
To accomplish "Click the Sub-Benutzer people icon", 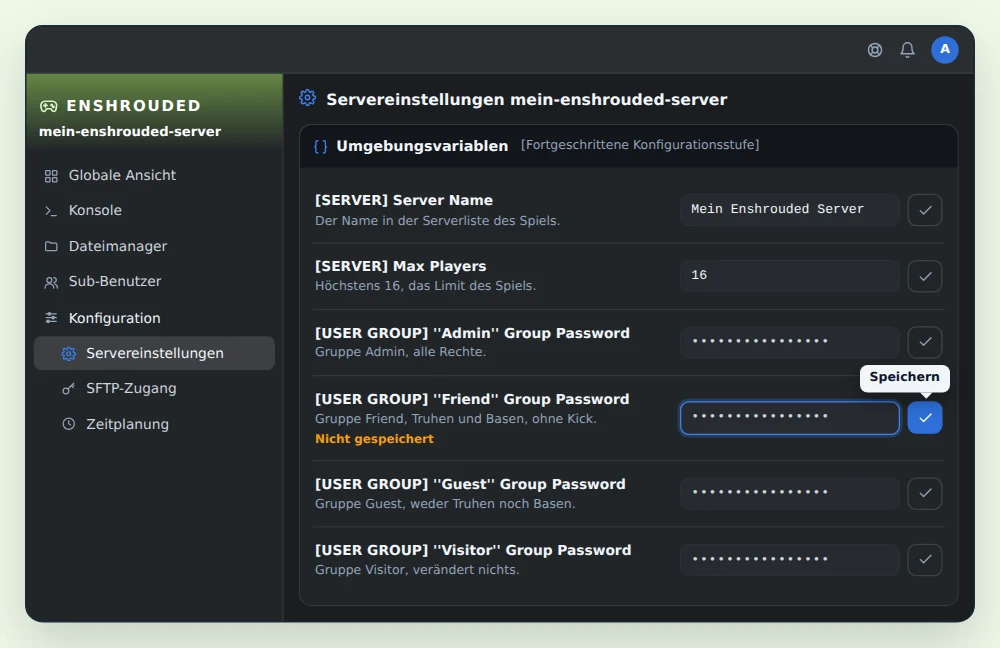I will pos(51,282).
